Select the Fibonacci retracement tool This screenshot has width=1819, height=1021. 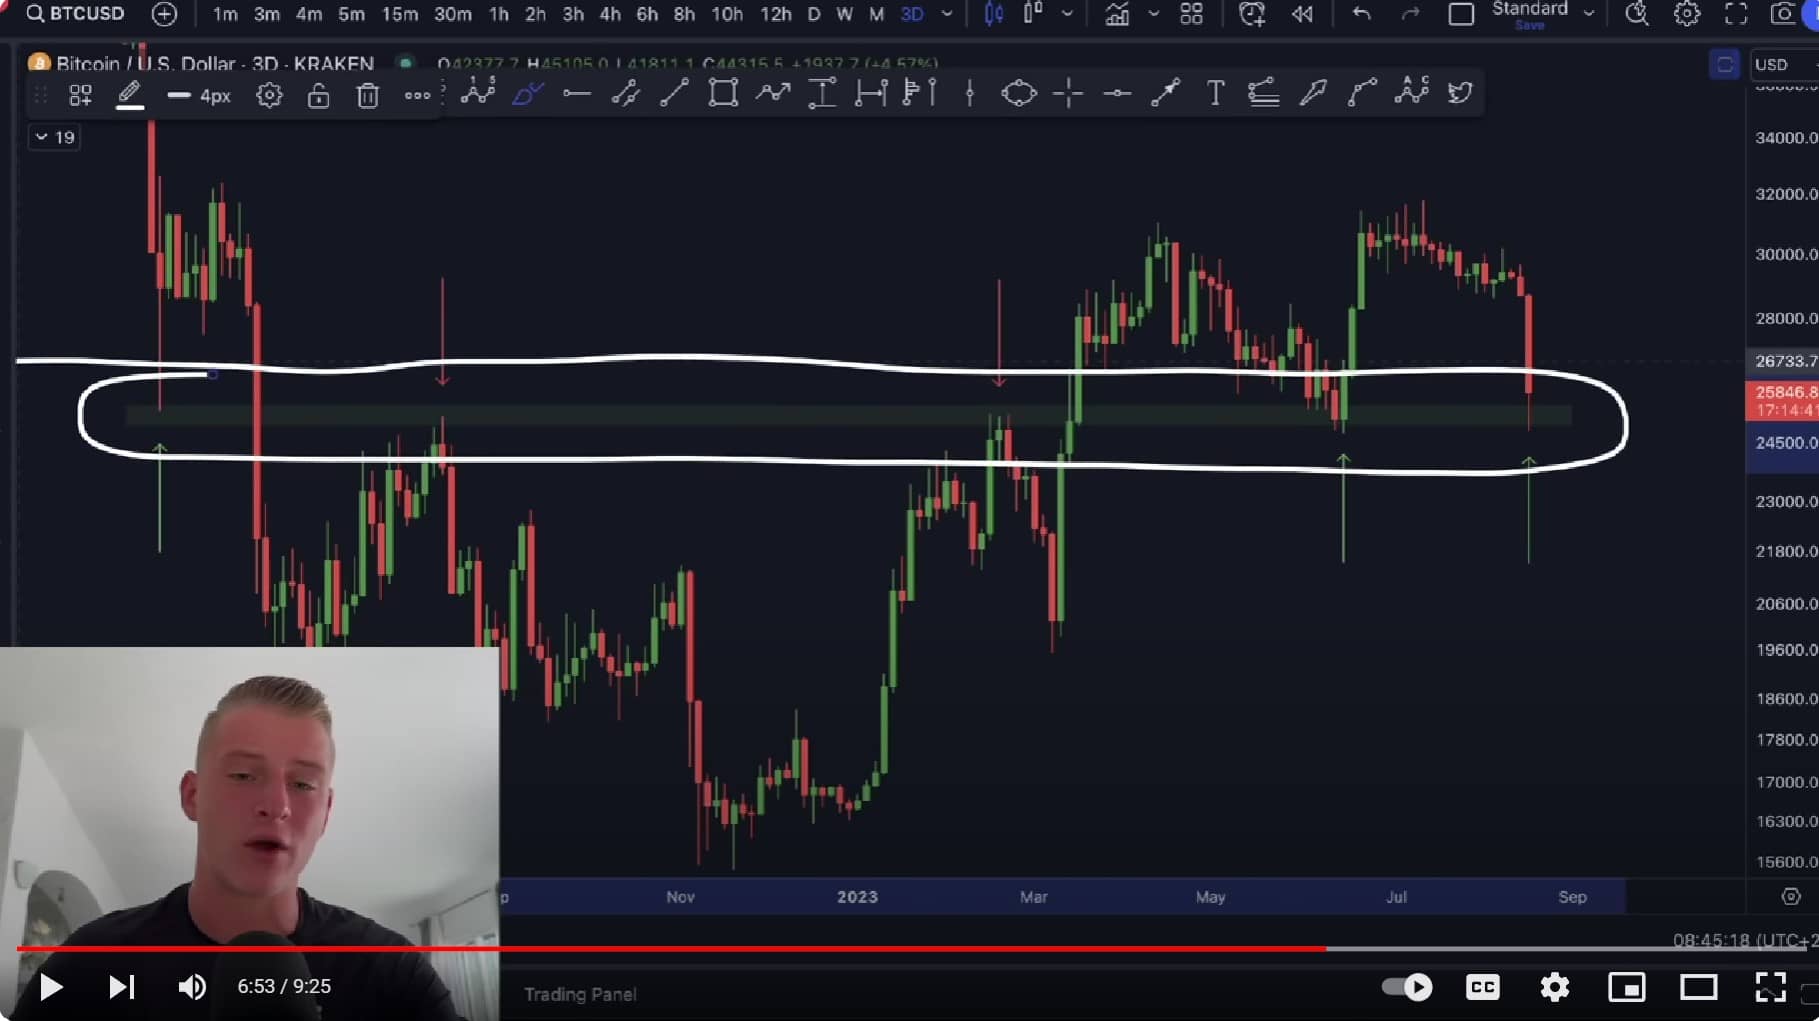pyautogui.click(x=1264, y=94)
